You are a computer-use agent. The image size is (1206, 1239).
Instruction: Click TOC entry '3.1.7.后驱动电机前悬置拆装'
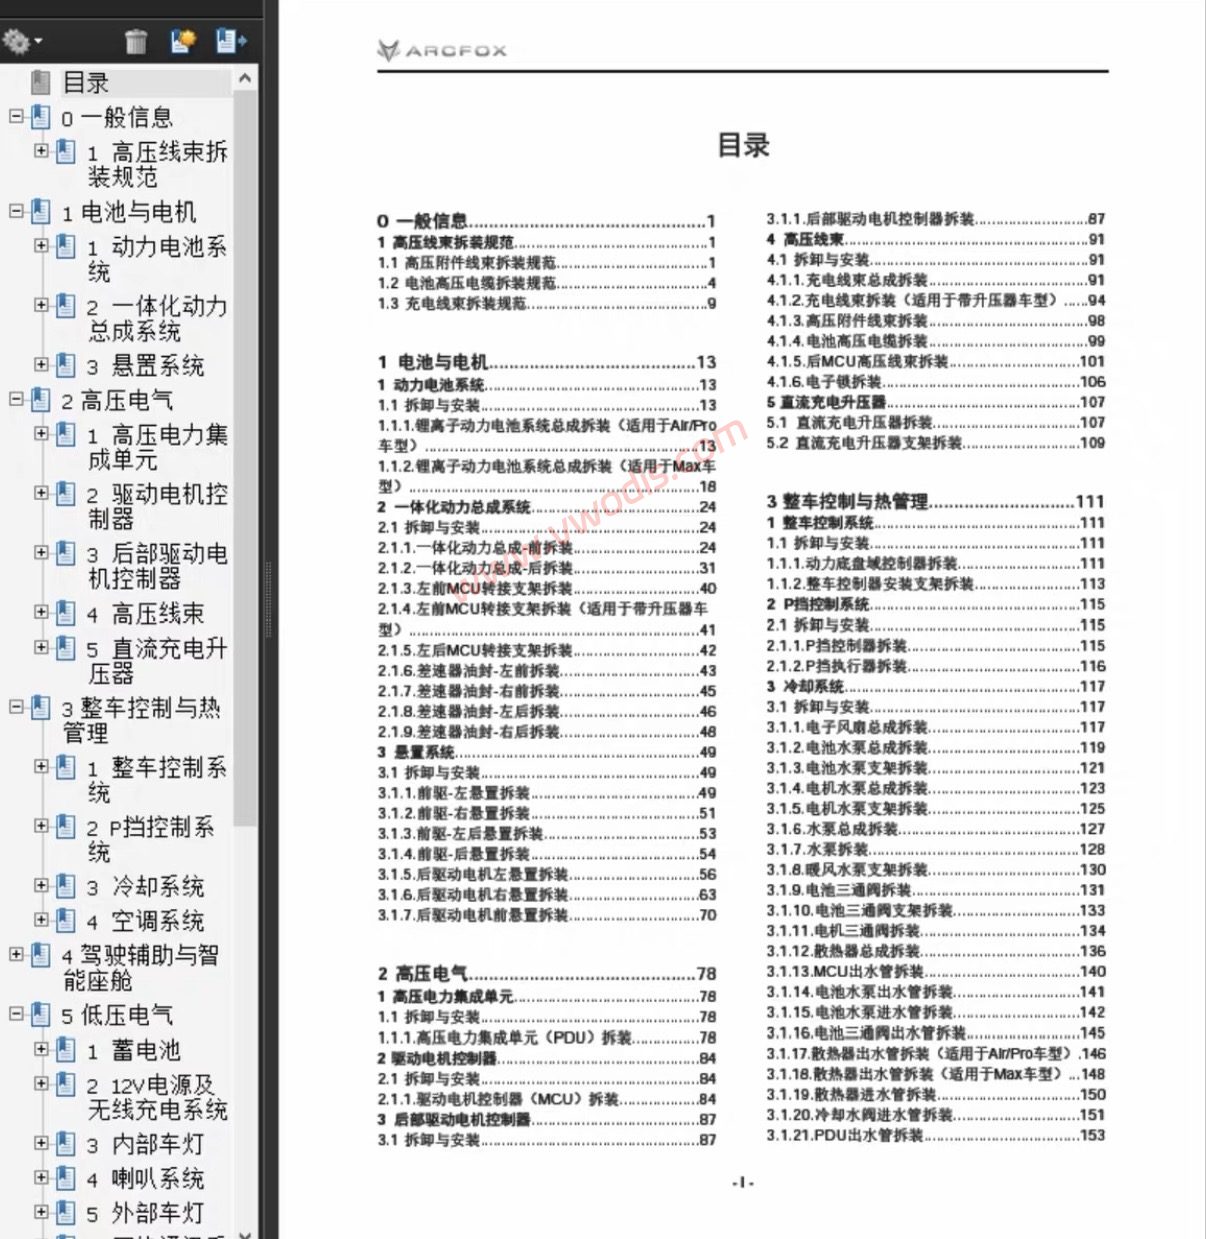(546, 915)
